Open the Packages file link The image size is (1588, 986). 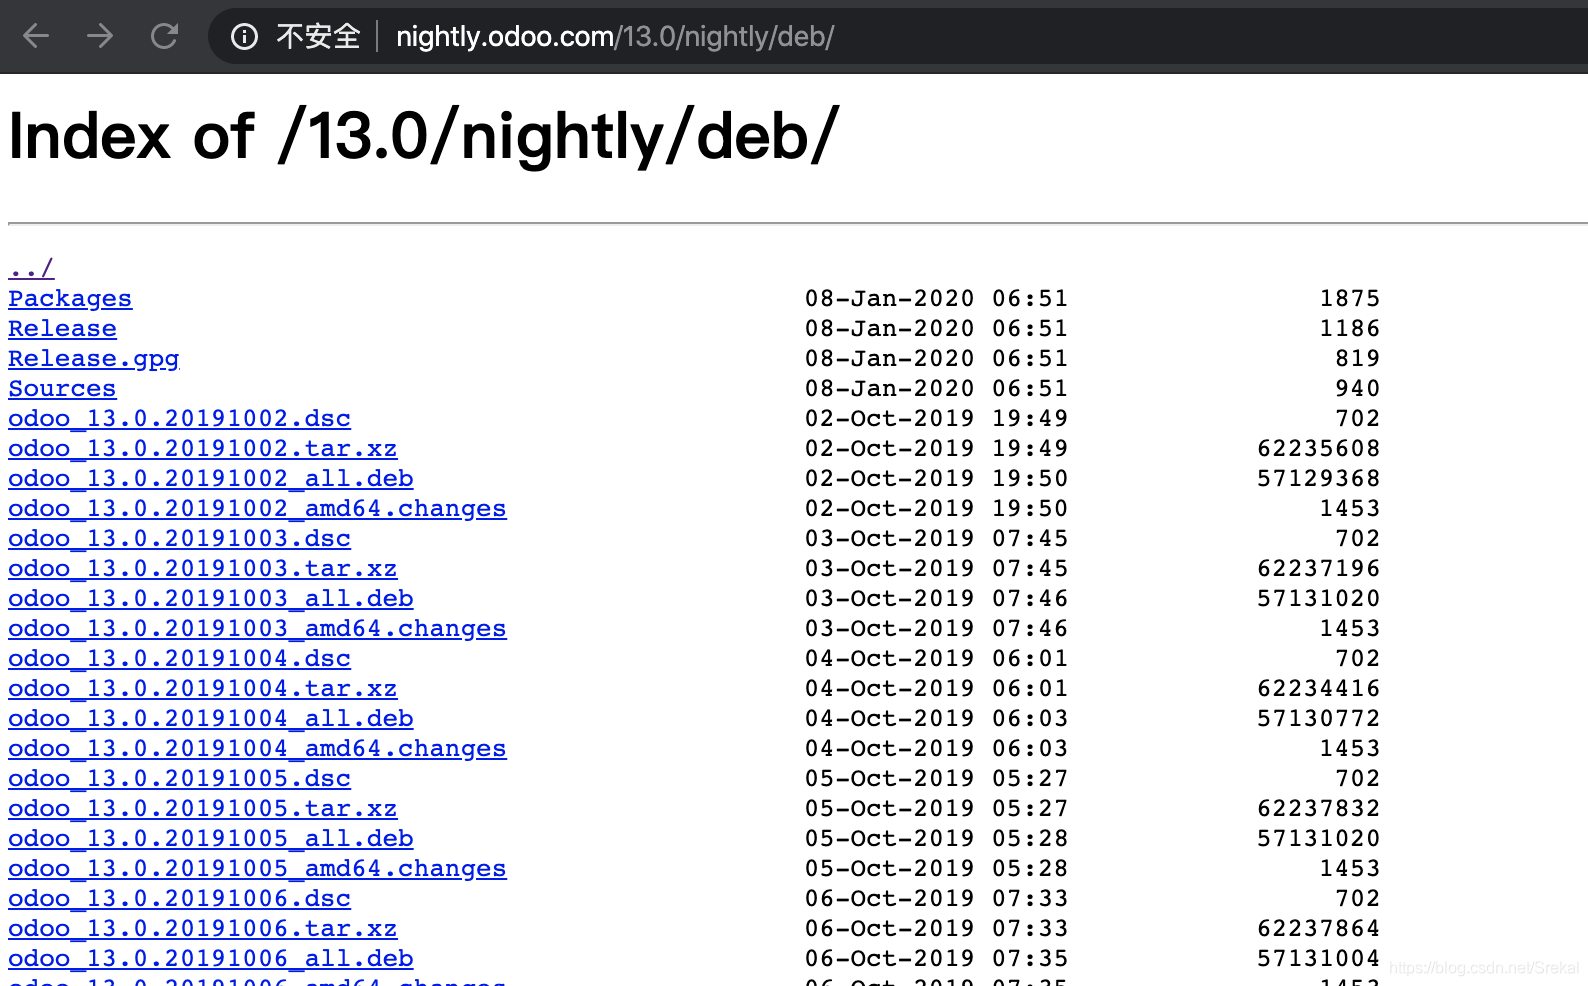point(70,298)
